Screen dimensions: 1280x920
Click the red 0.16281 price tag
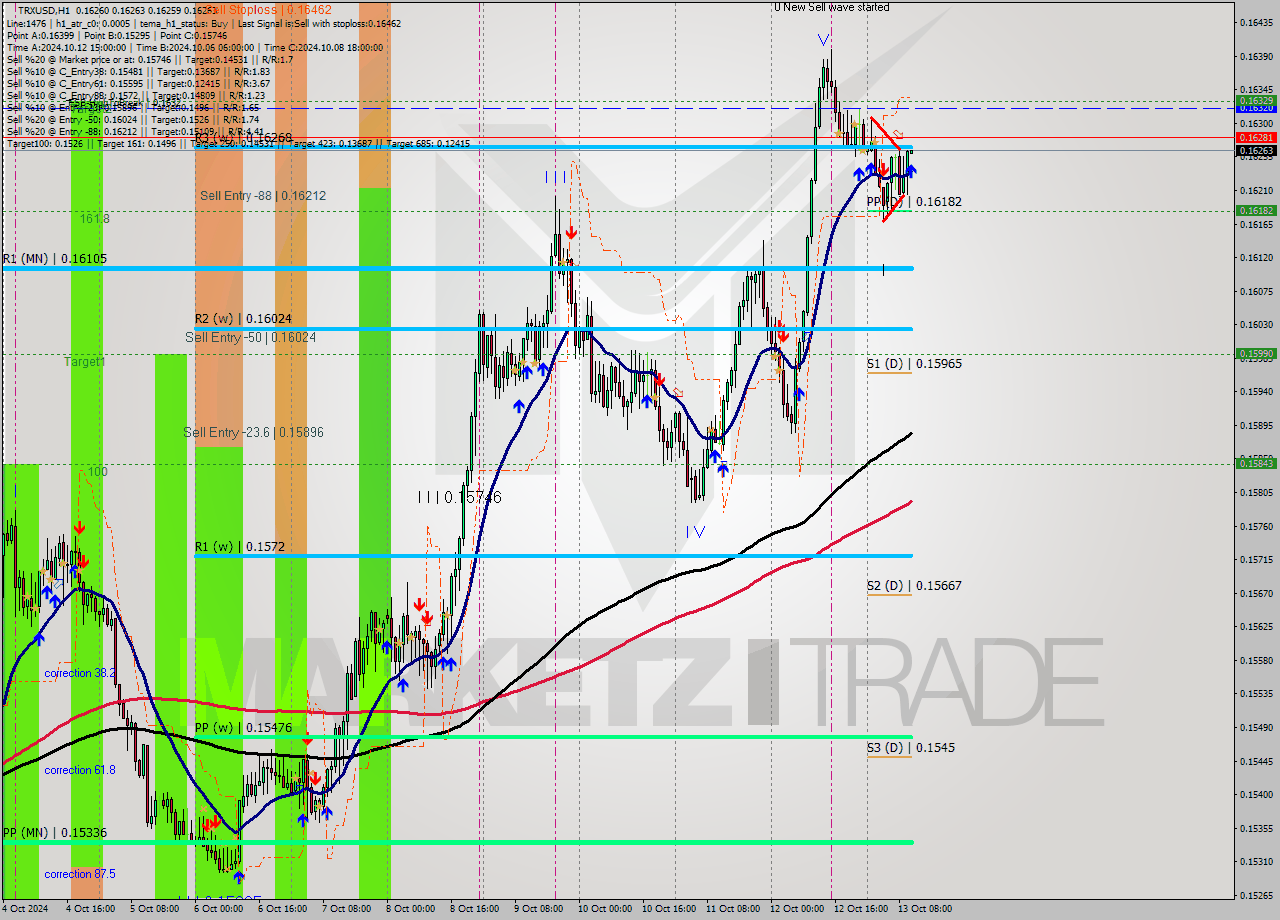pyautogui.click(x=1255, y=138)
